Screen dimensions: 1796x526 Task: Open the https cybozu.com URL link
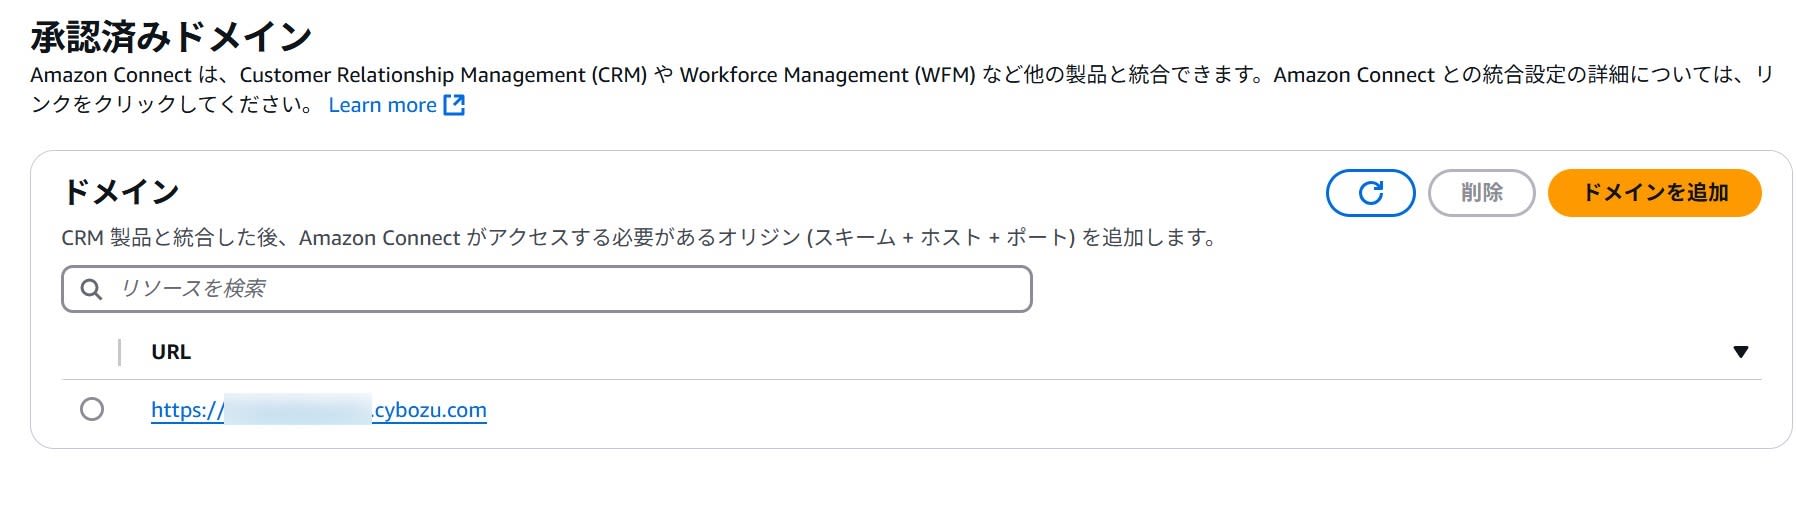coord(319,410)
